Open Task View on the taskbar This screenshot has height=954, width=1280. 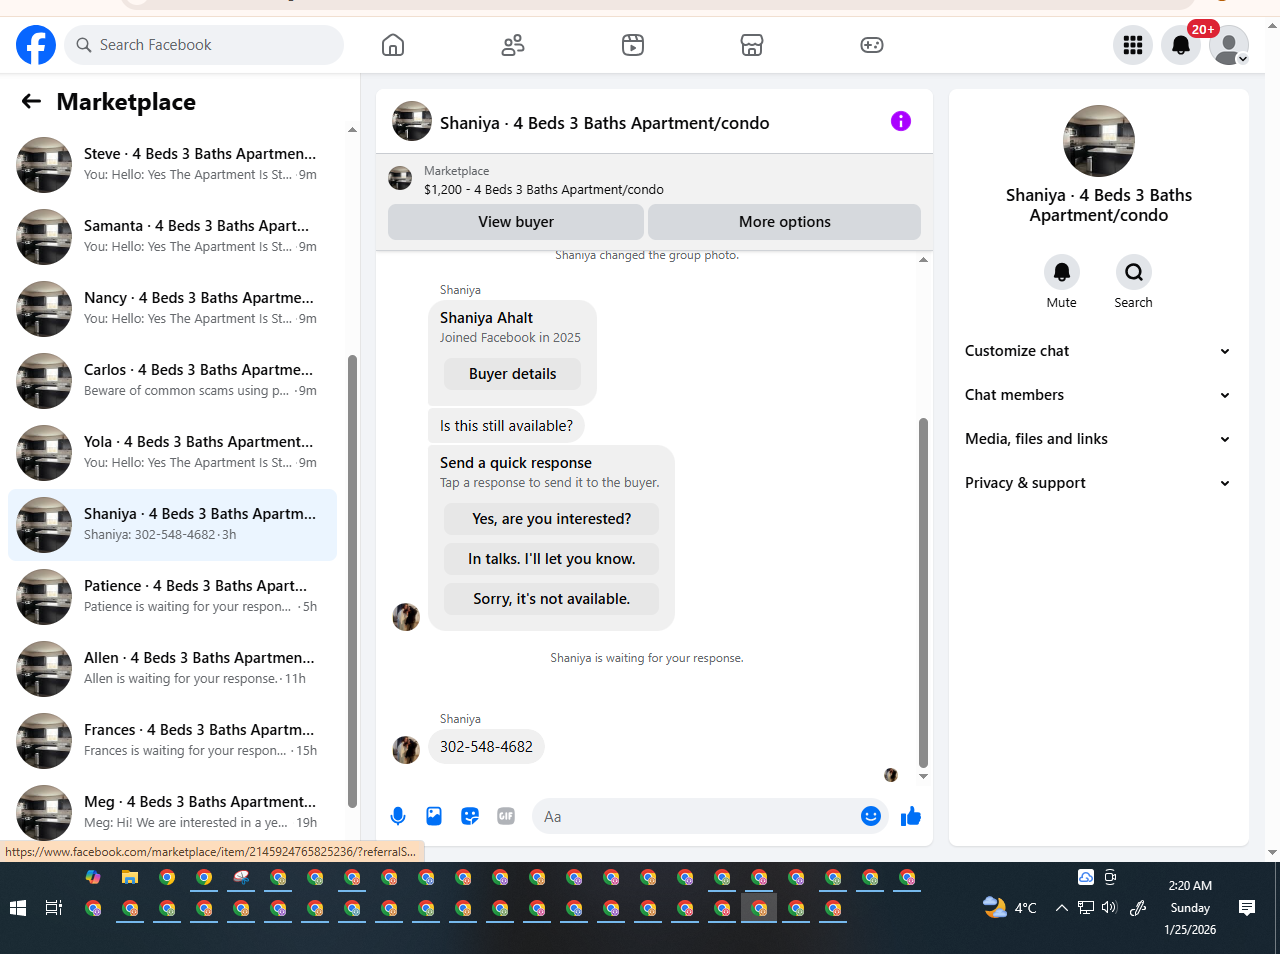point(54,908)
